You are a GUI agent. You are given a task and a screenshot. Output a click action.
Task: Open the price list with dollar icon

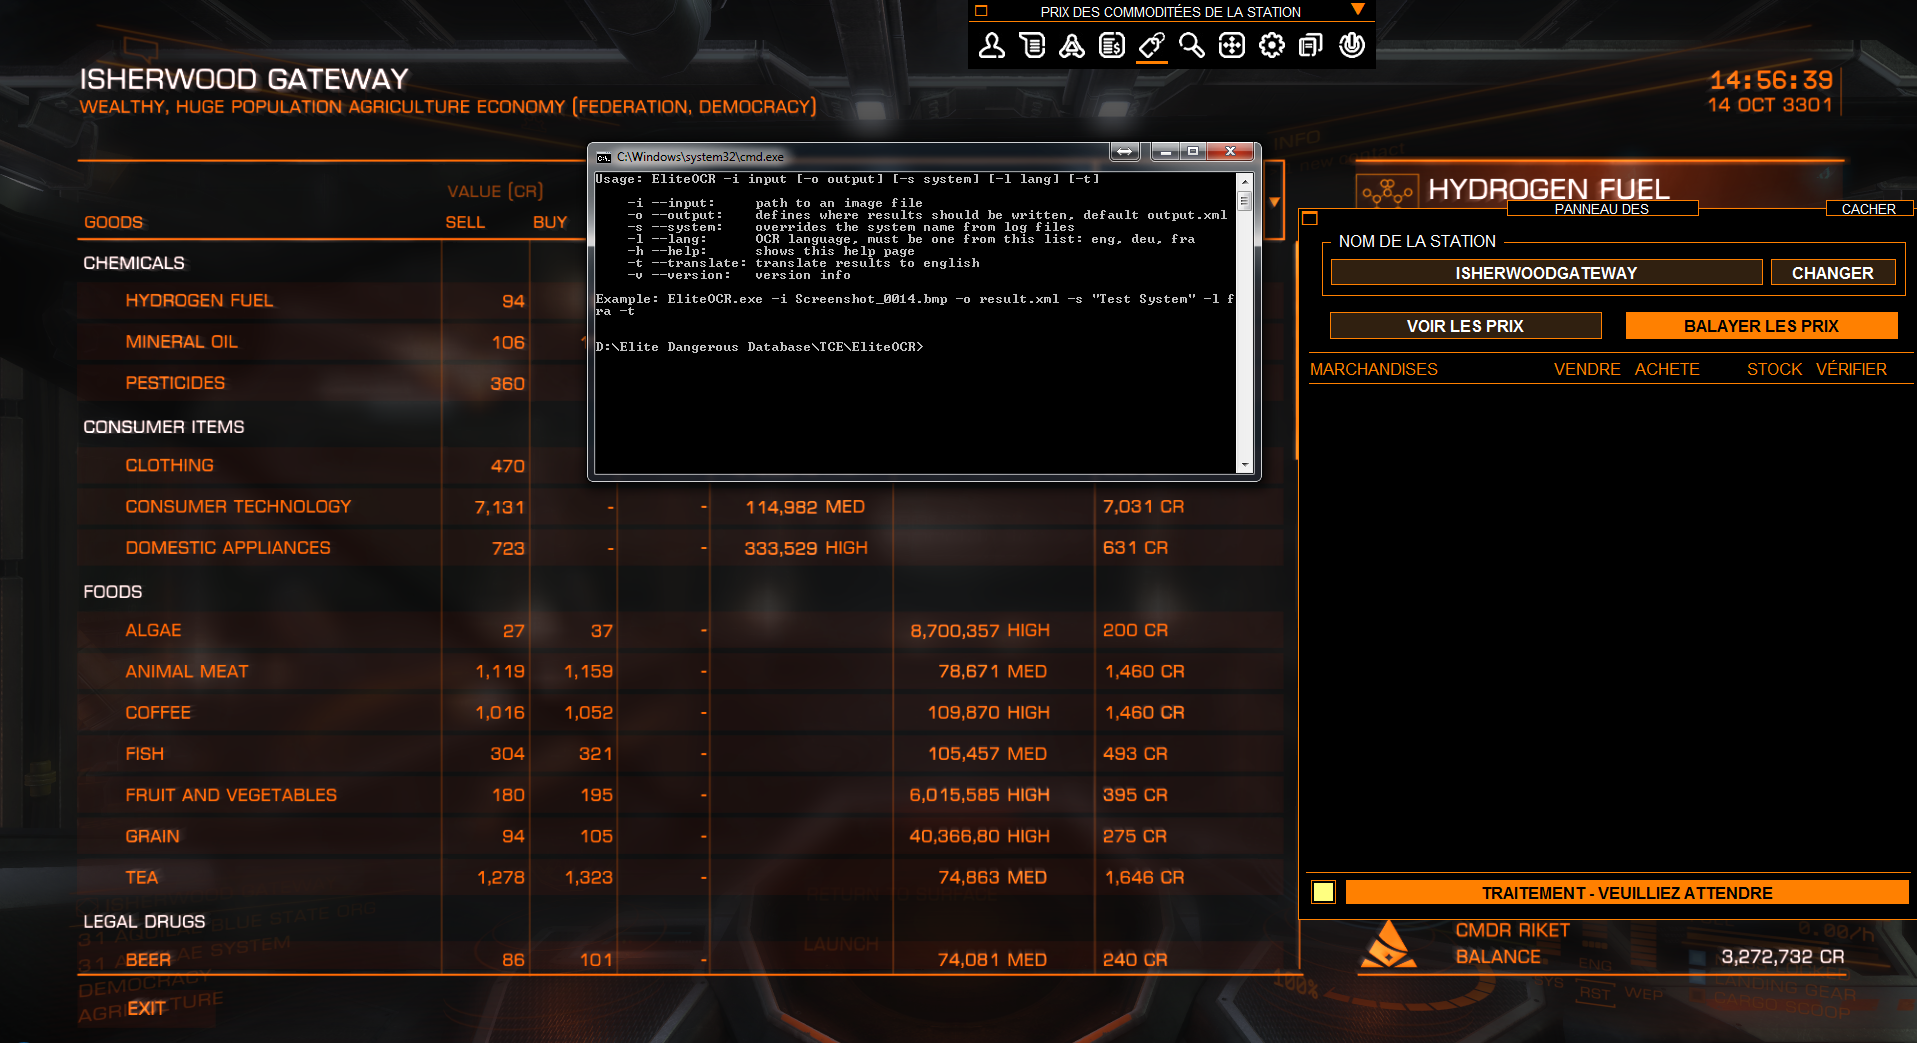(x=1112, y=45)
